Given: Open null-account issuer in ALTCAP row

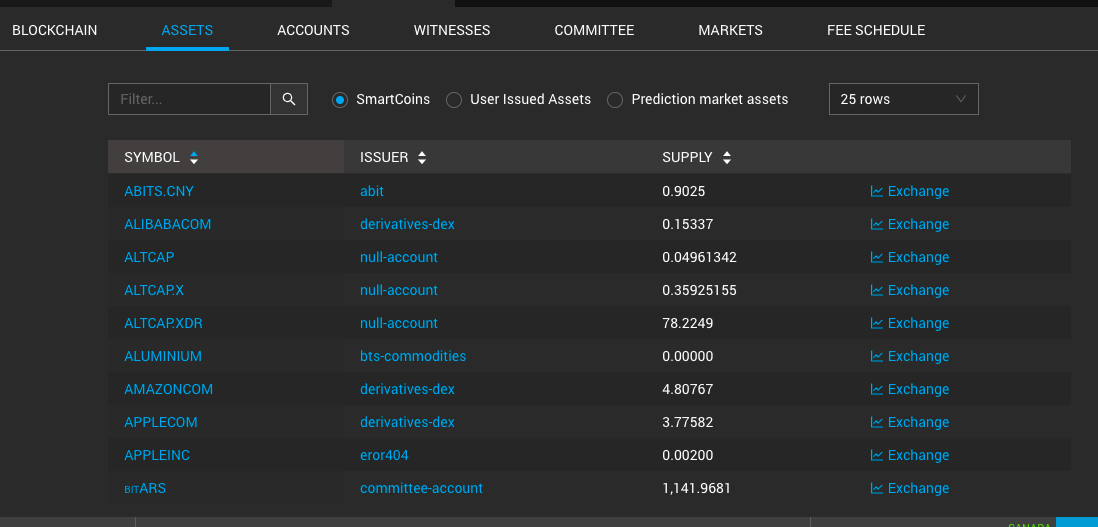Looking at the screenshot, I should 398,257.
